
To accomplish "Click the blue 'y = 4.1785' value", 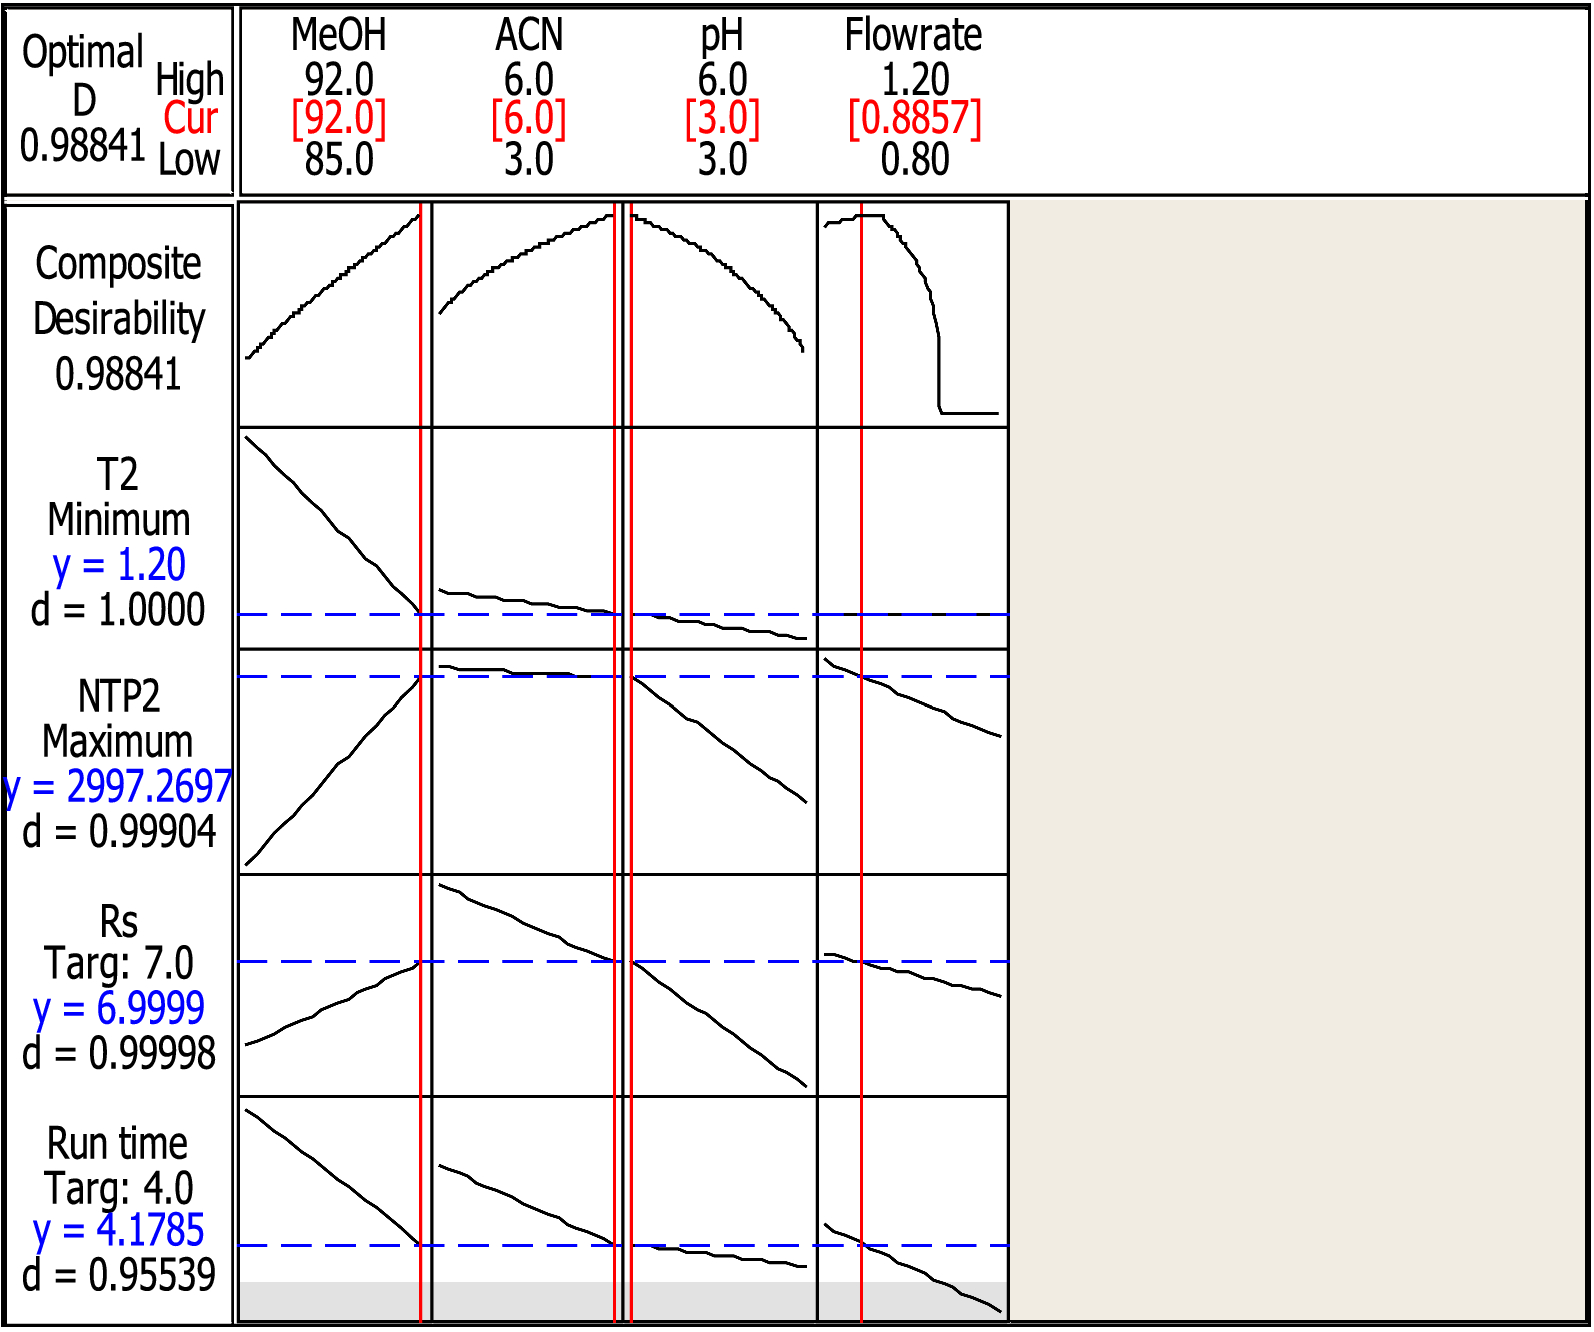I will (119, 1231).
